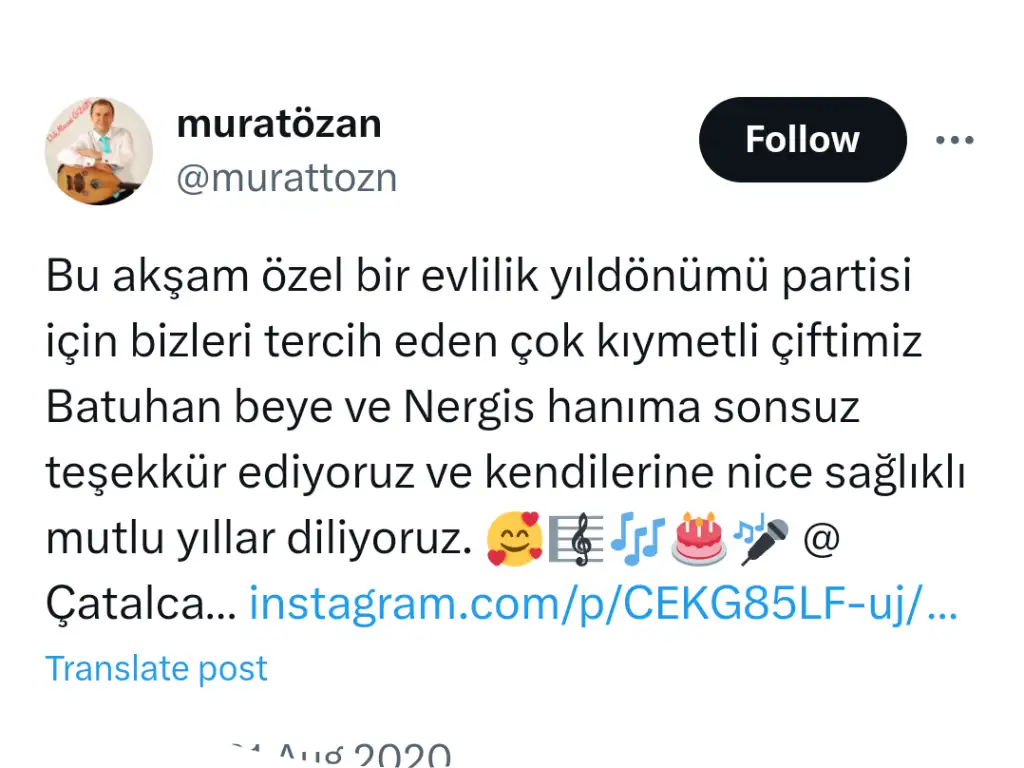
Task: Click the birthday cake emoji
Action: [699, 539]
